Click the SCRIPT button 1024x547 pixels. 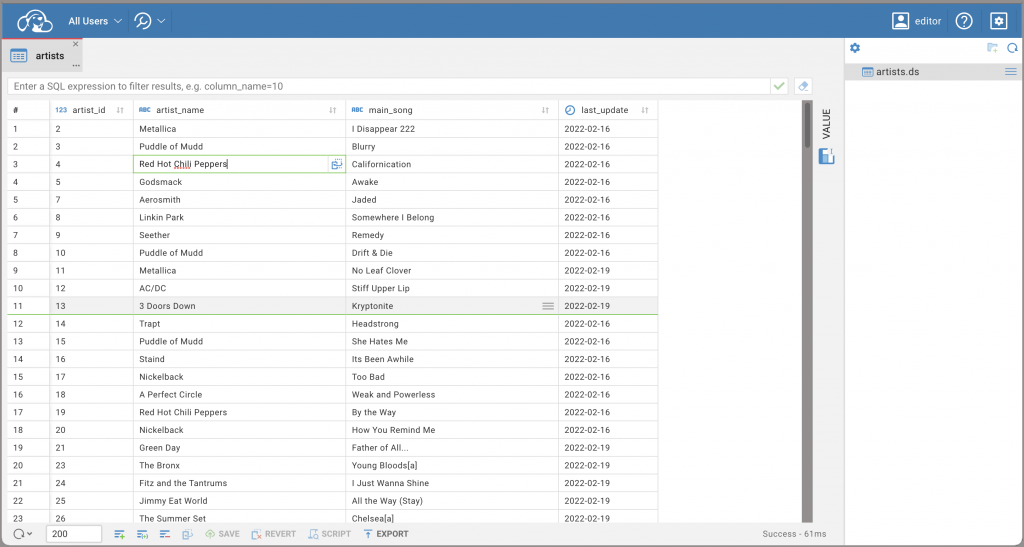330,534
